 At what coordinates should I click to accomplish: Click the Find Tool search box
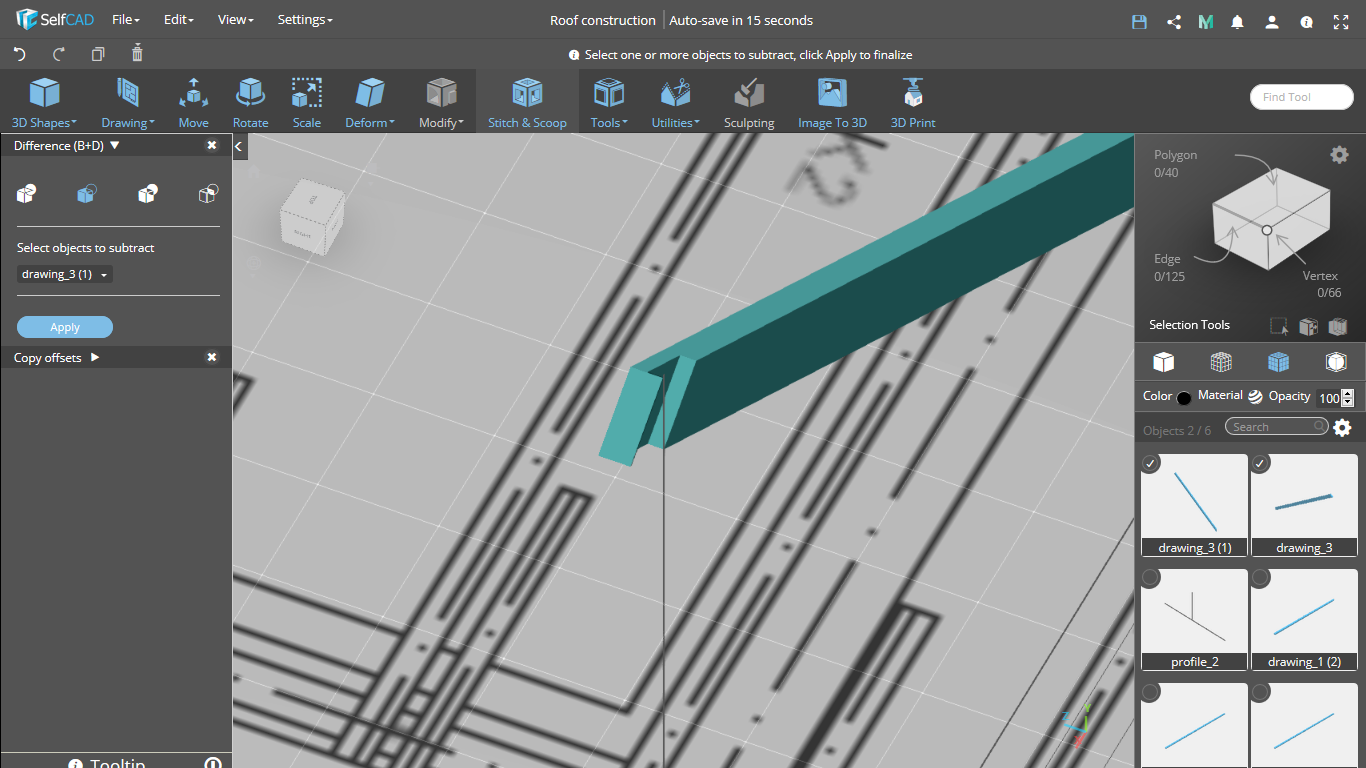pyautogui.click(x=1301, y=97)
